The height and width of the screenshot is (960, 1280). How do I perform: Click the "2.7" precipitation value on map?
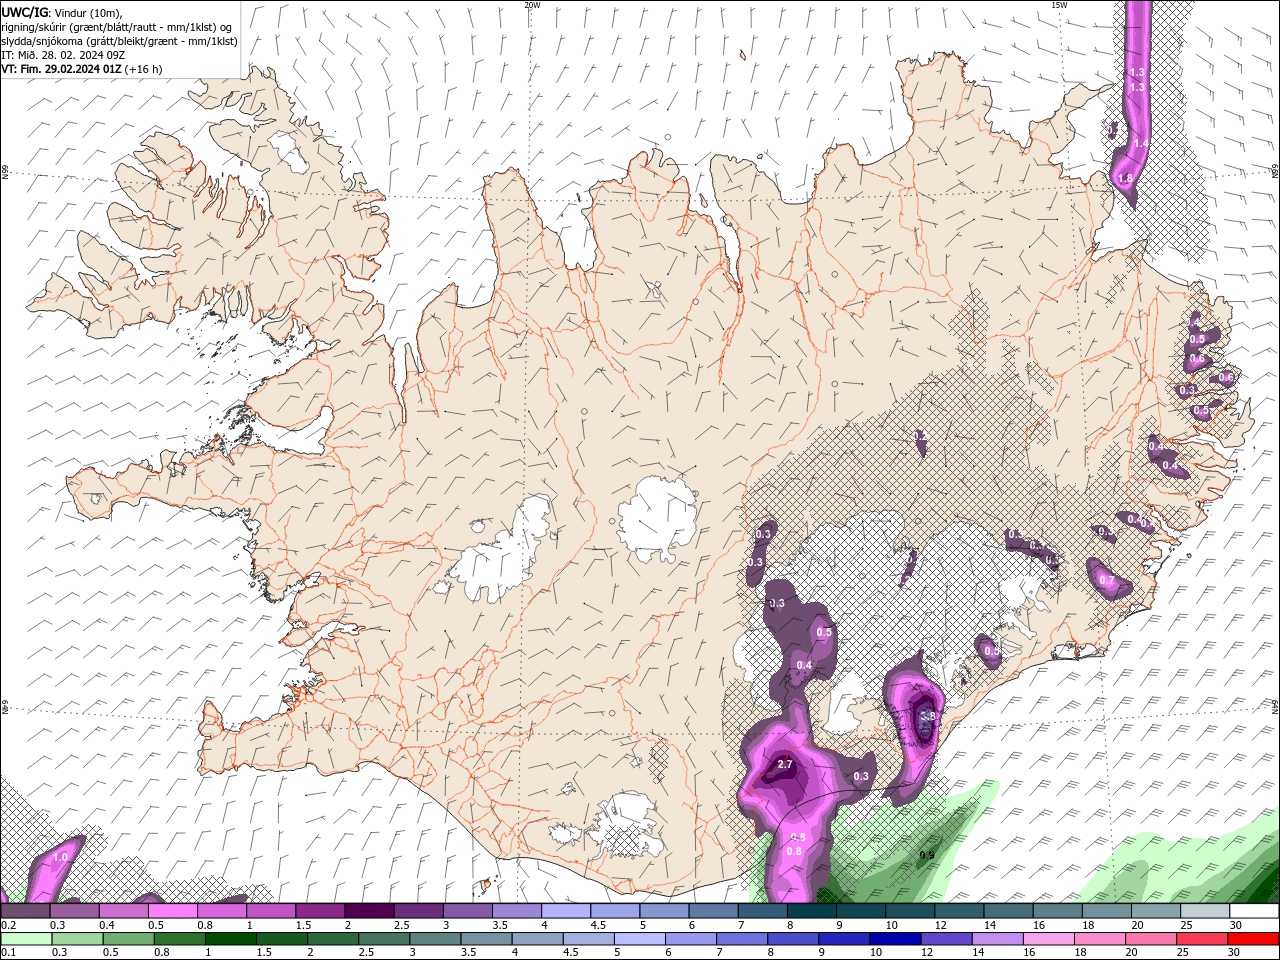784,765
